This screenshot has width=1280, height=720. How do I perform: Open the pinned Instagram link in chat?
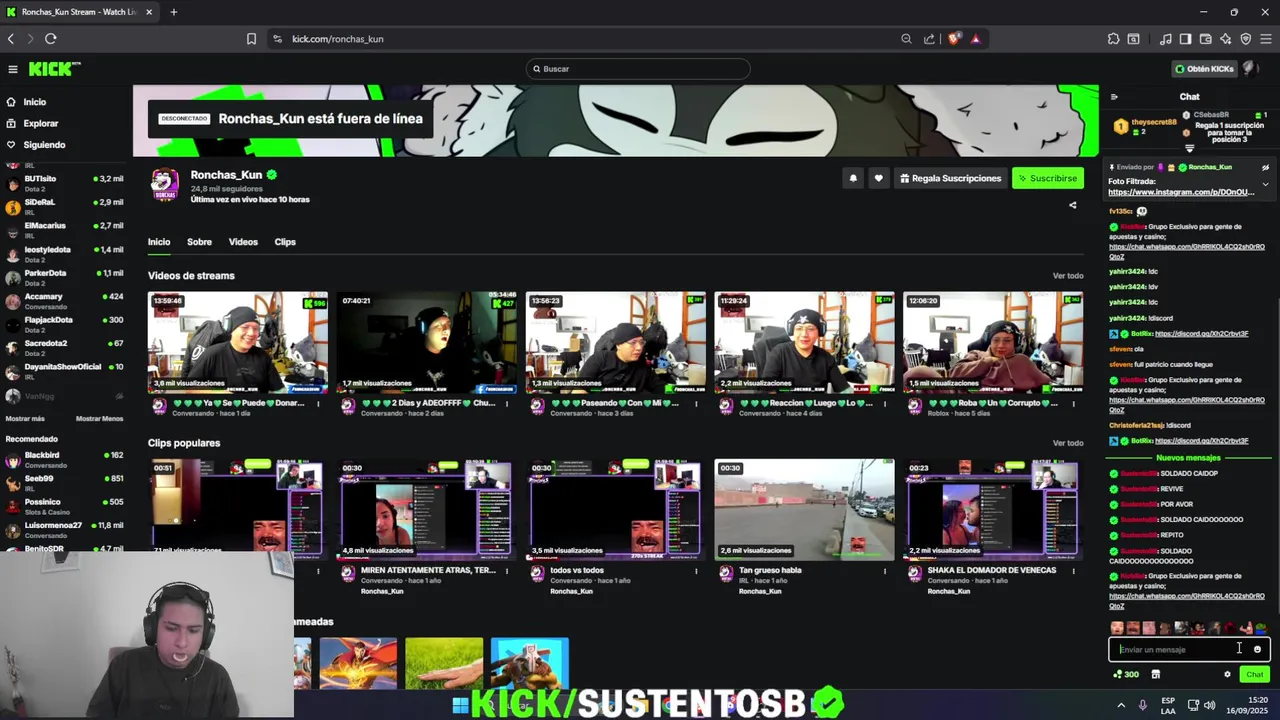(x=1180, y=192)
